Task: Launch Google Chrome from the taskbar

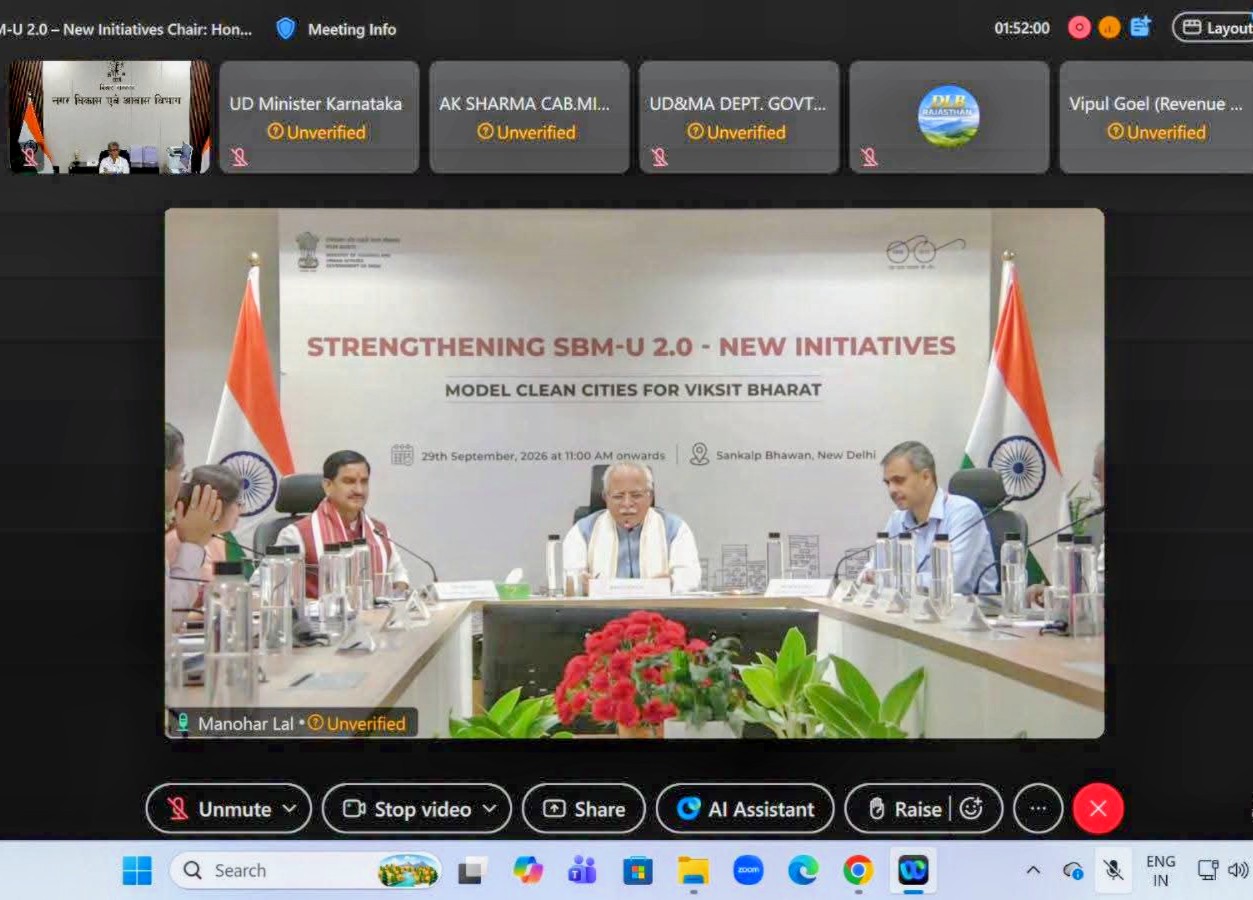Action: pyautogui.click(x=857, y=870)
